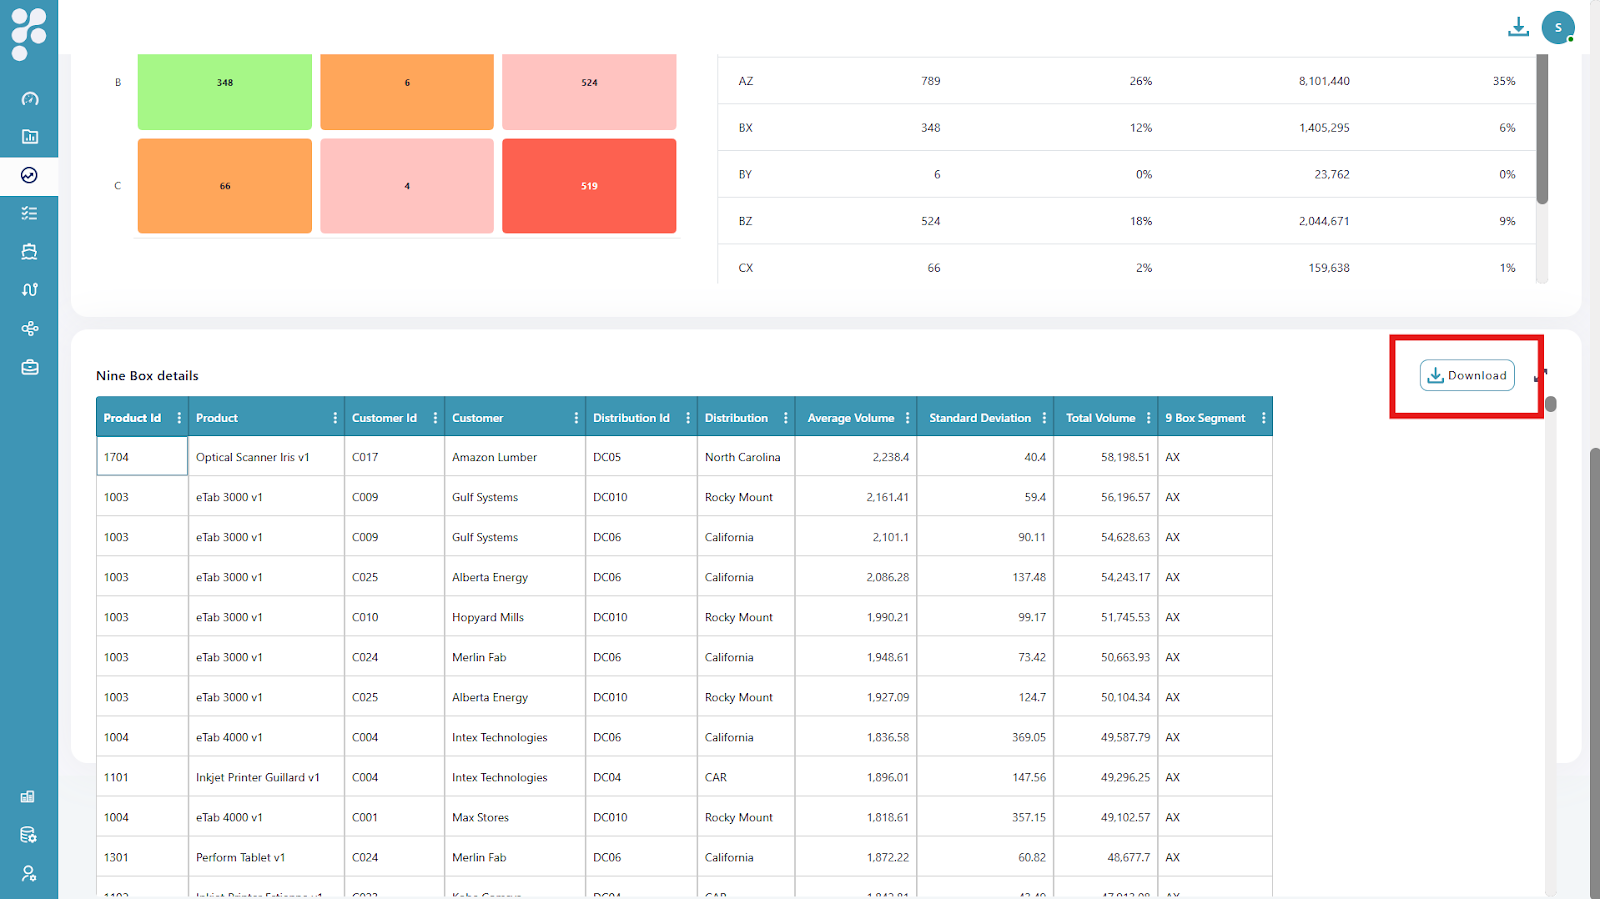
Task: Open 9 Box Segment column menu
Action: (1264, 418)
